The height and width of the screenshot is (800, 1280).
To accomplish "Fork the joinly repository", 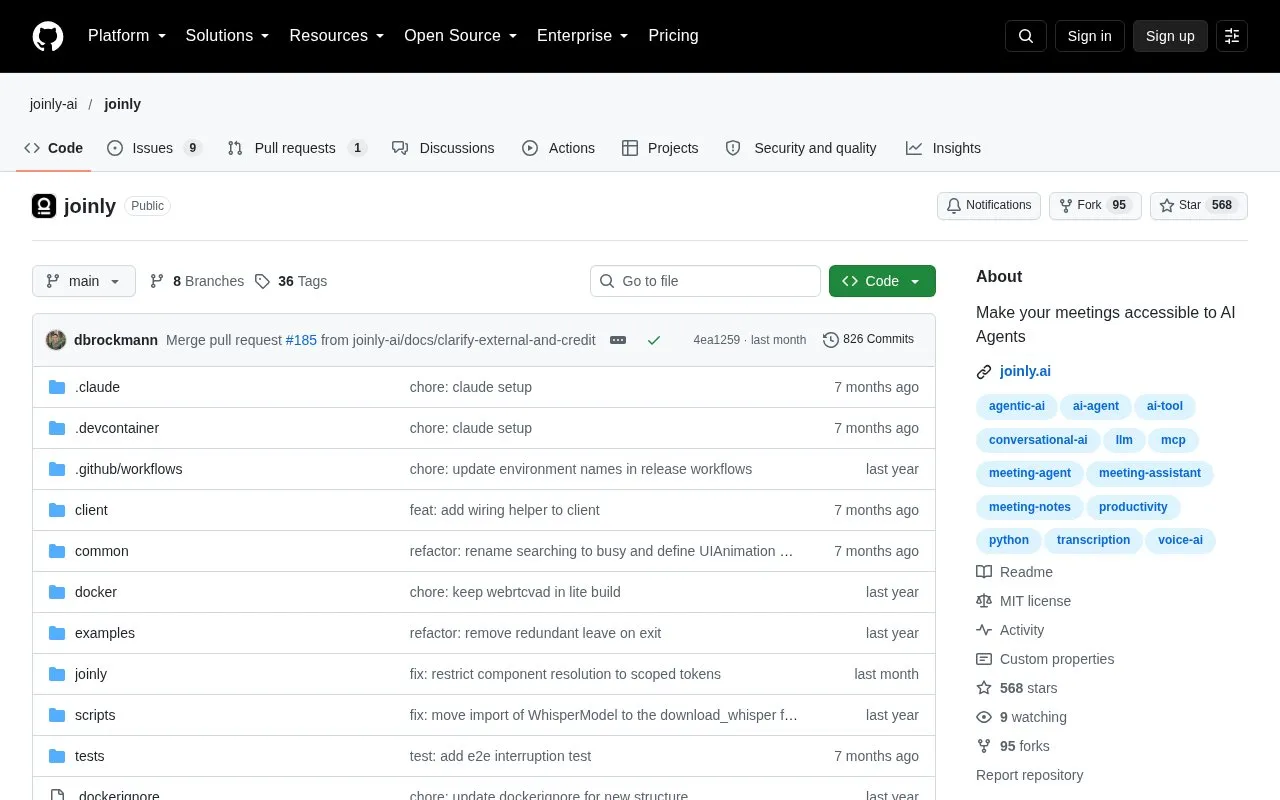I will coord(1095,206).
